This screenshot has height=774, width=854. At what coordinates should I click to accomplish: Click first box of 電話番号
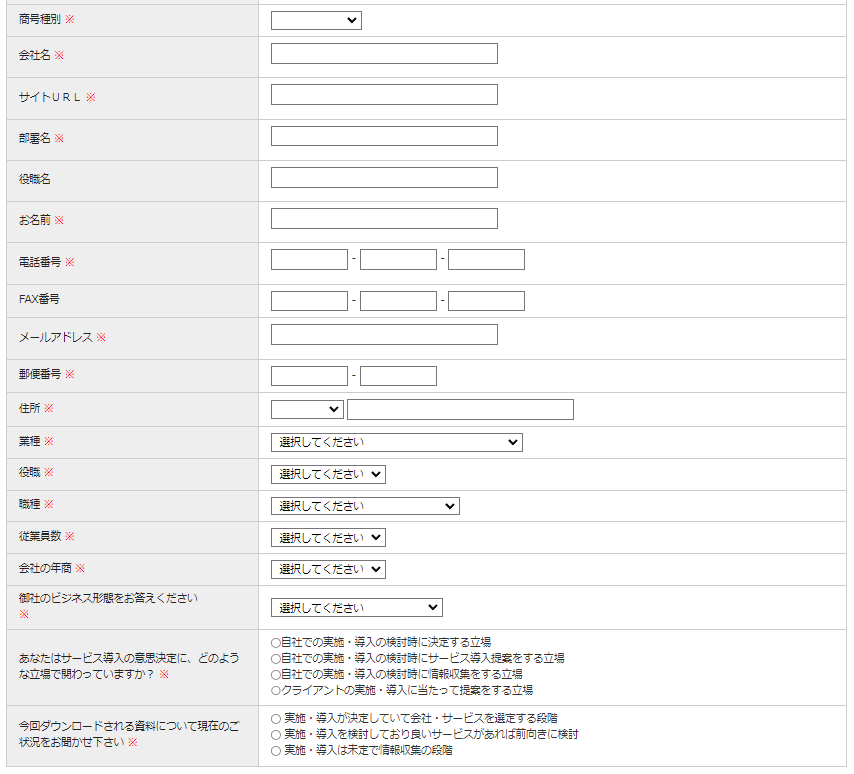tap(309, 260)
